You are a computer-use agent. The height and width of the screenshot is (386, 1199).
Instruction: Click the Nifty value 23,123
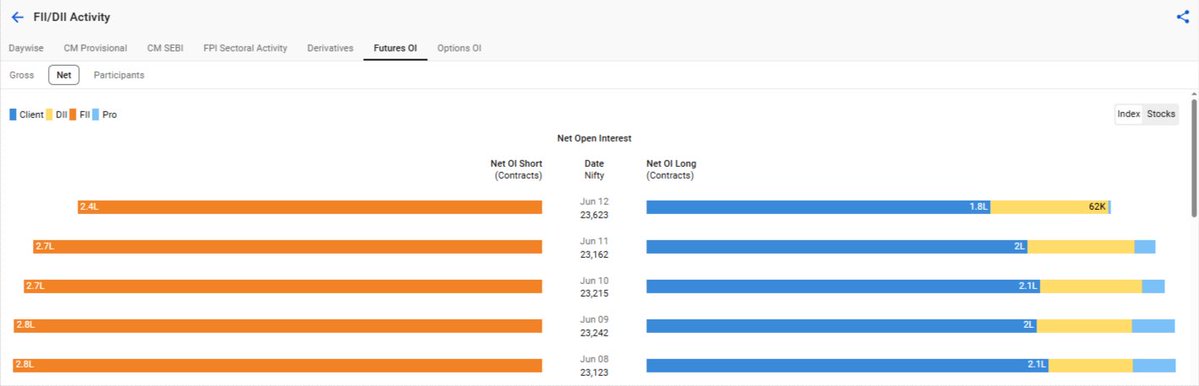(x=594, y=373)
